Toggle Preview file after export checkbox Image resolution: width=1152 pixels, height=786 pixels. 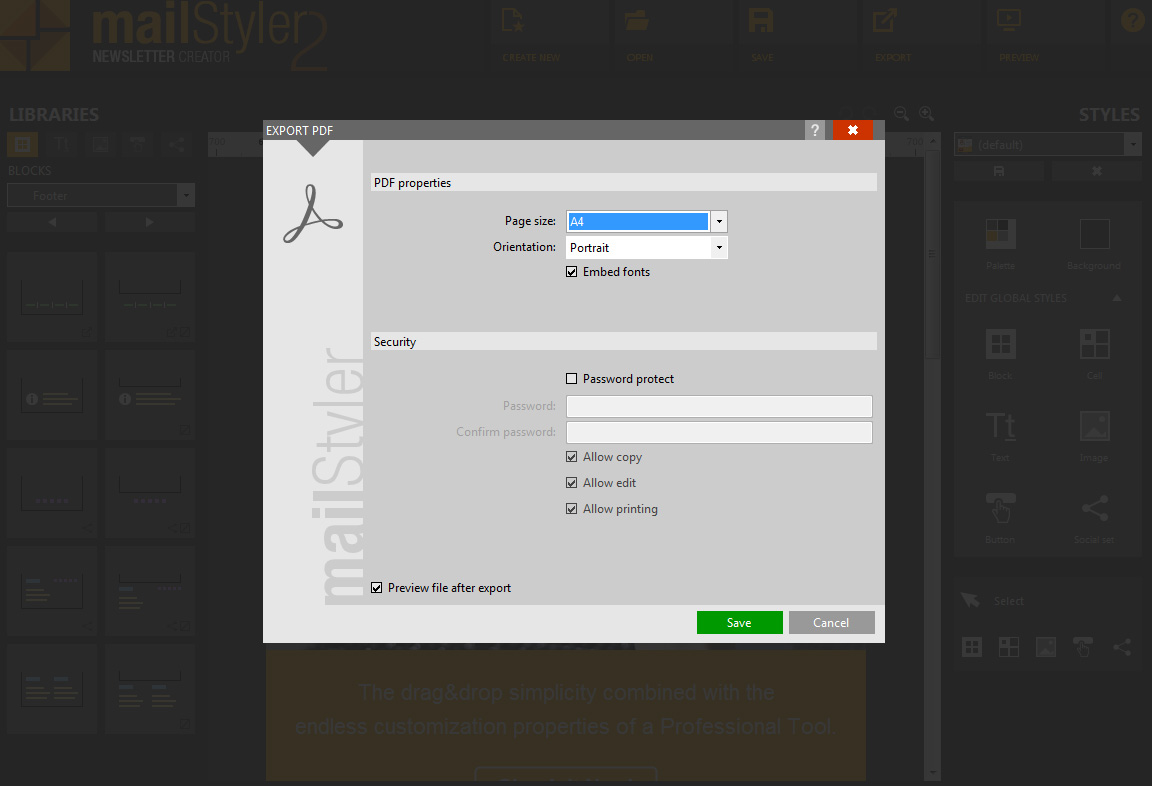pyautogui.click(x=377, y=588)
